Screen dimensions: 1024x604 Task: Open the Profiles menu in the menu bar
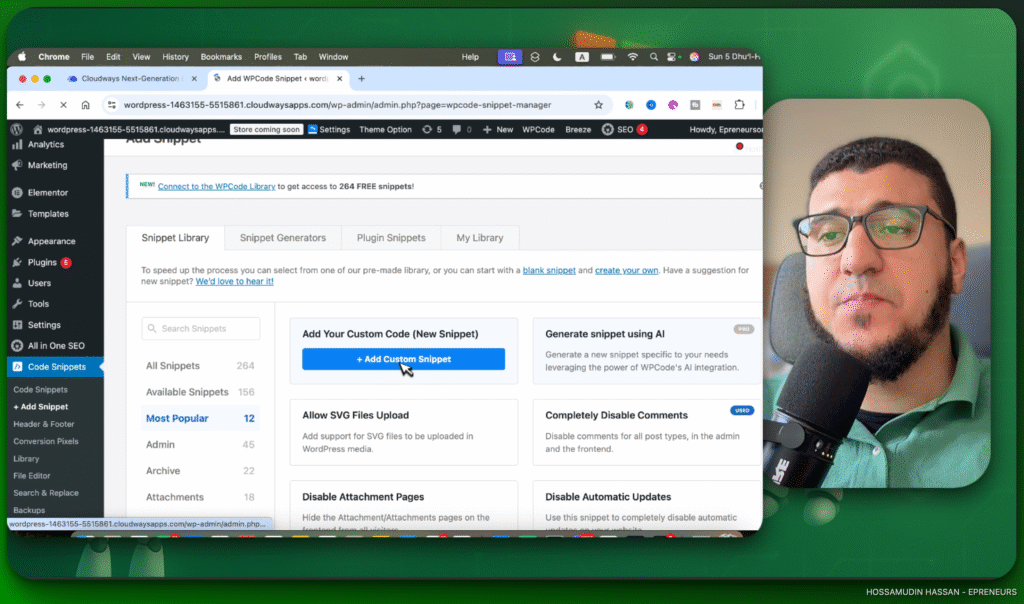pyautogui.click(x=268, y=57)
